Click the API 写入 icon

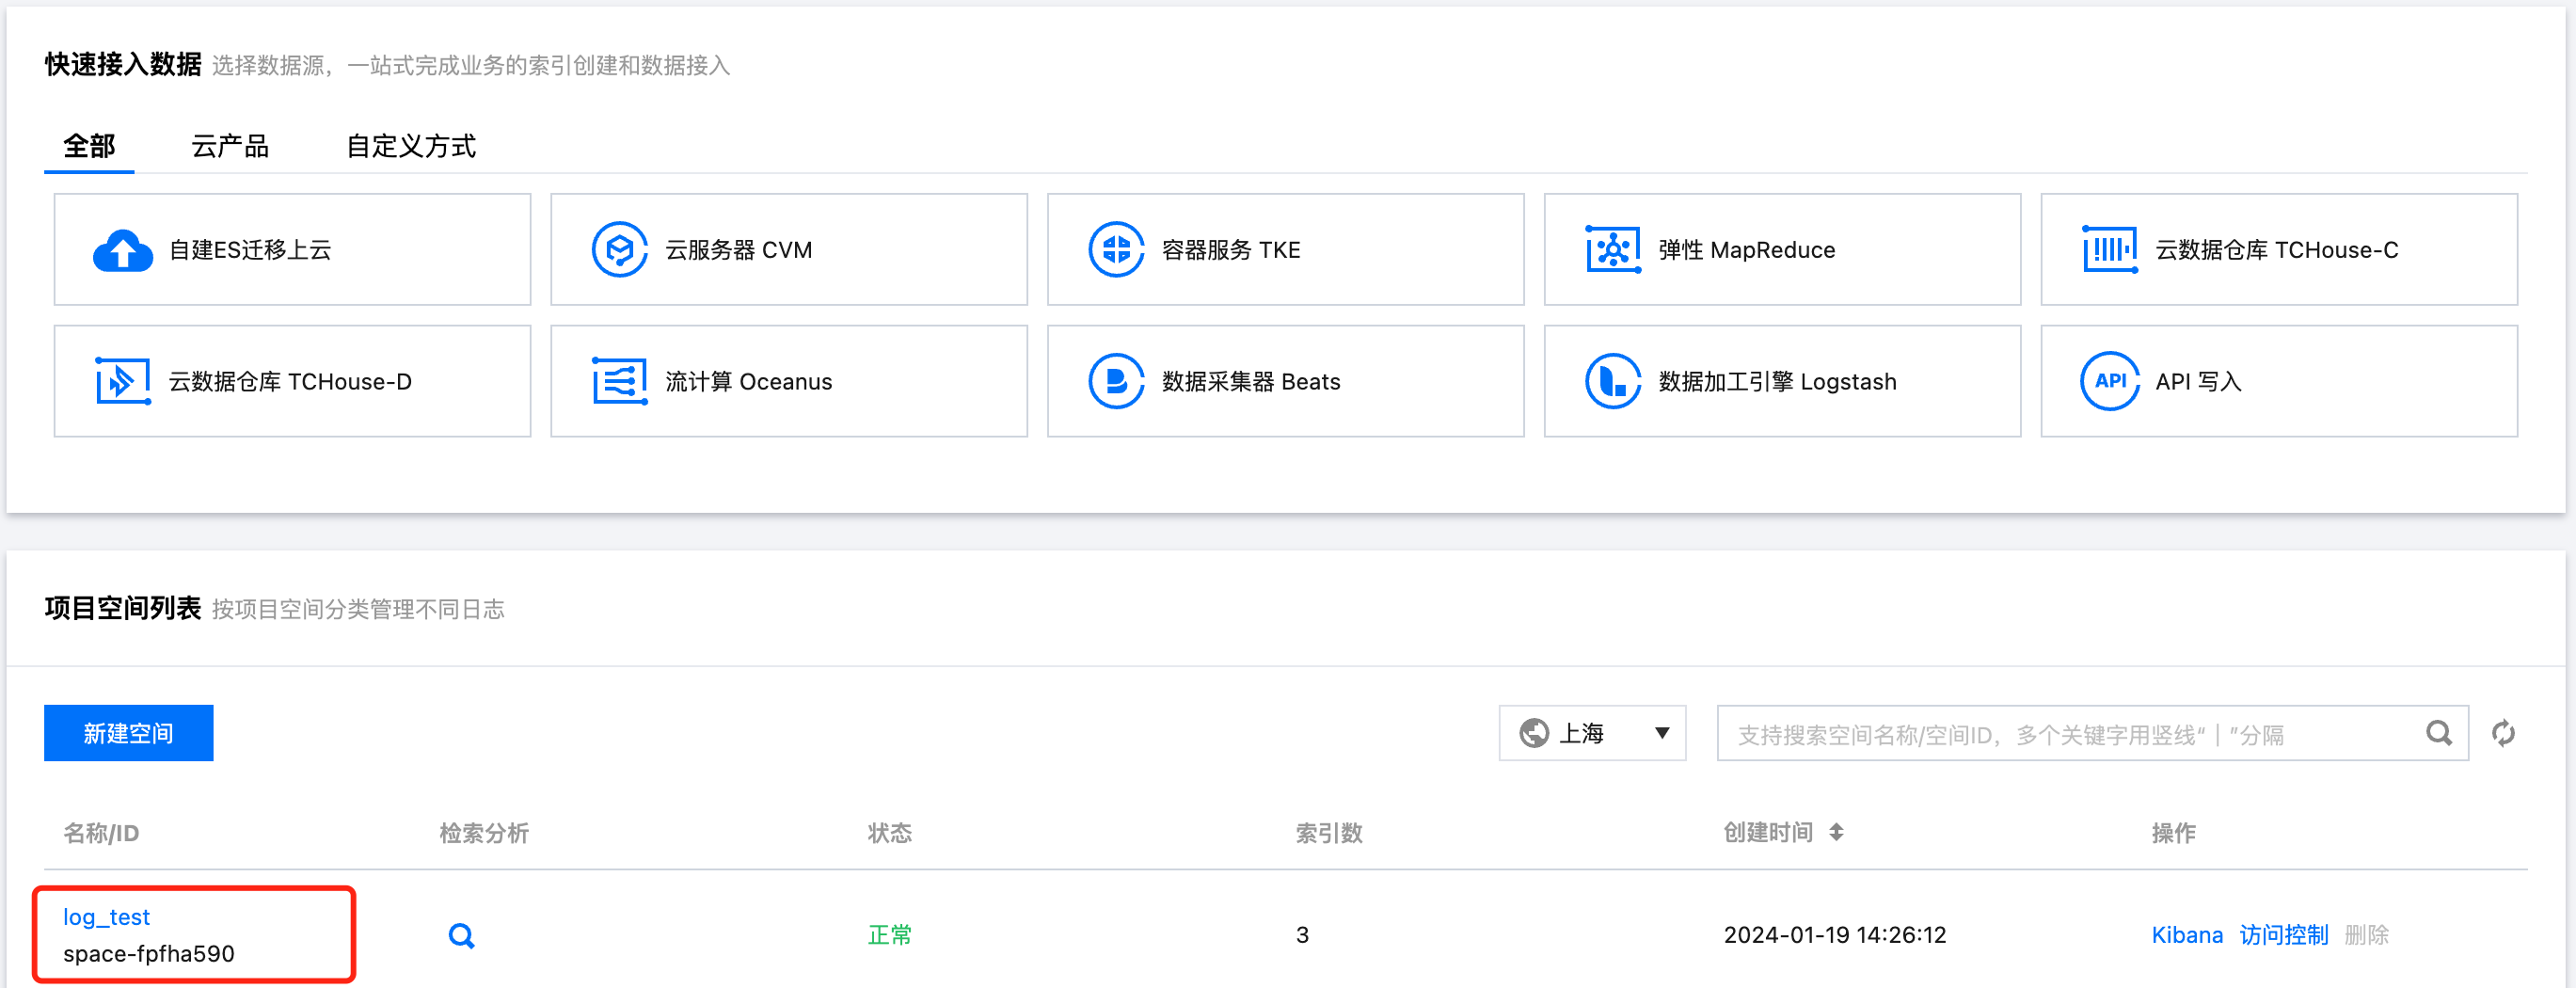click(x=2109, y=381)
